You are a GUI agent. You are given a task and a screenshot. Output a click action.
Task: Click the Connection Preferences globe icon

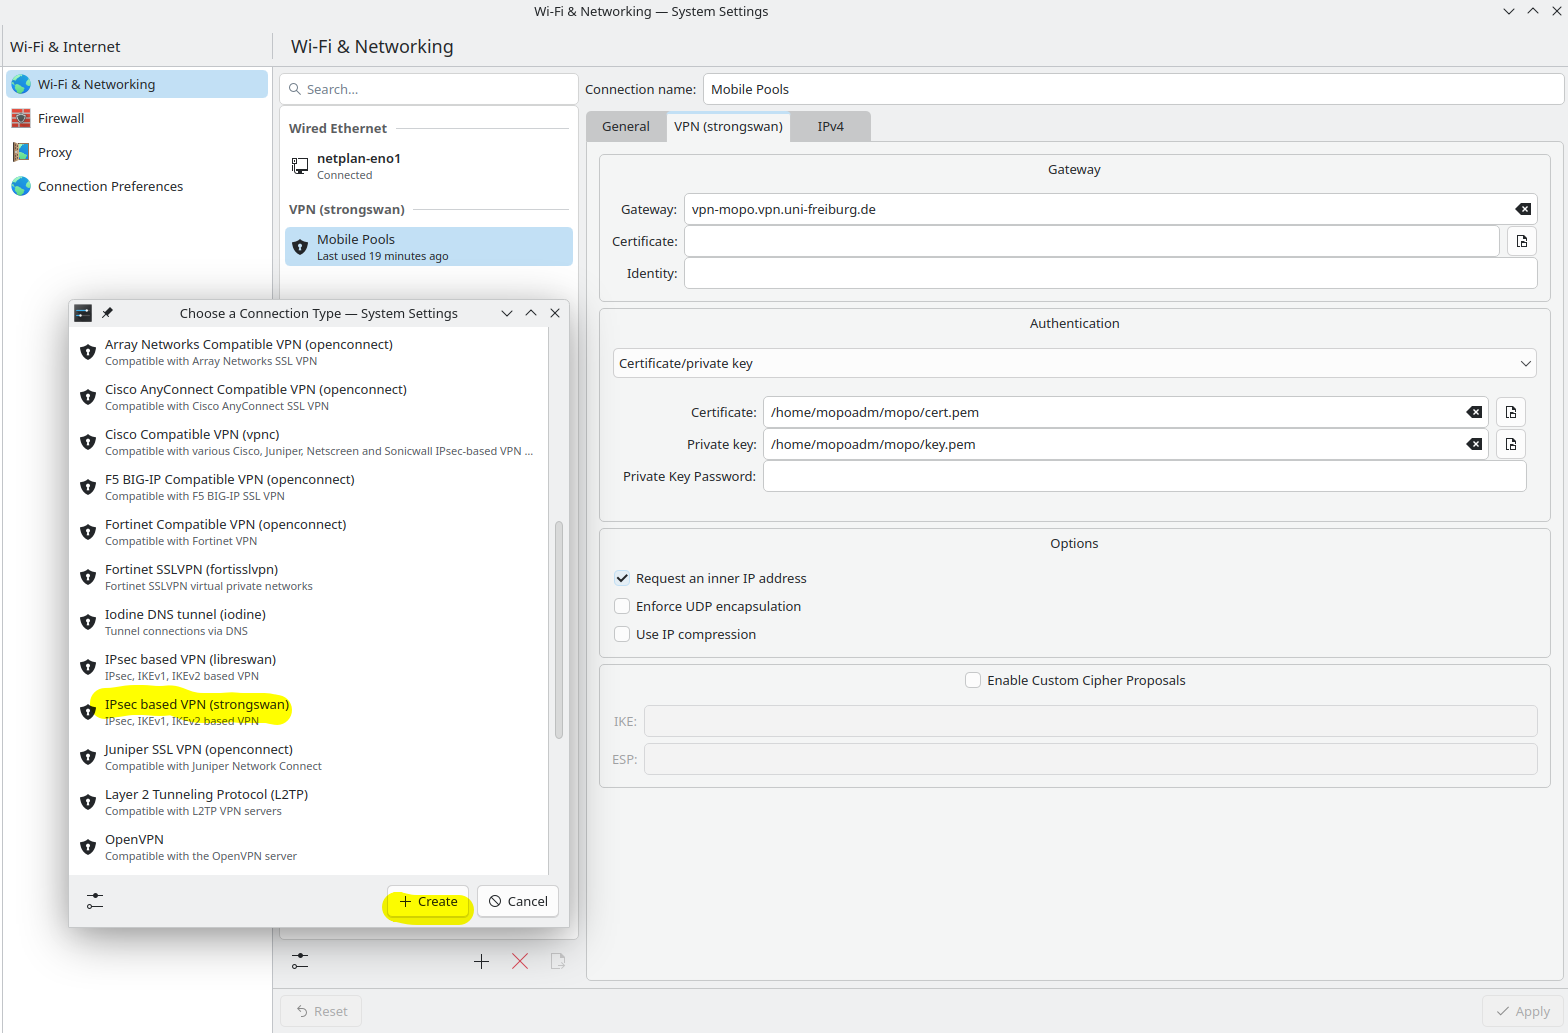tap(21, 186)
